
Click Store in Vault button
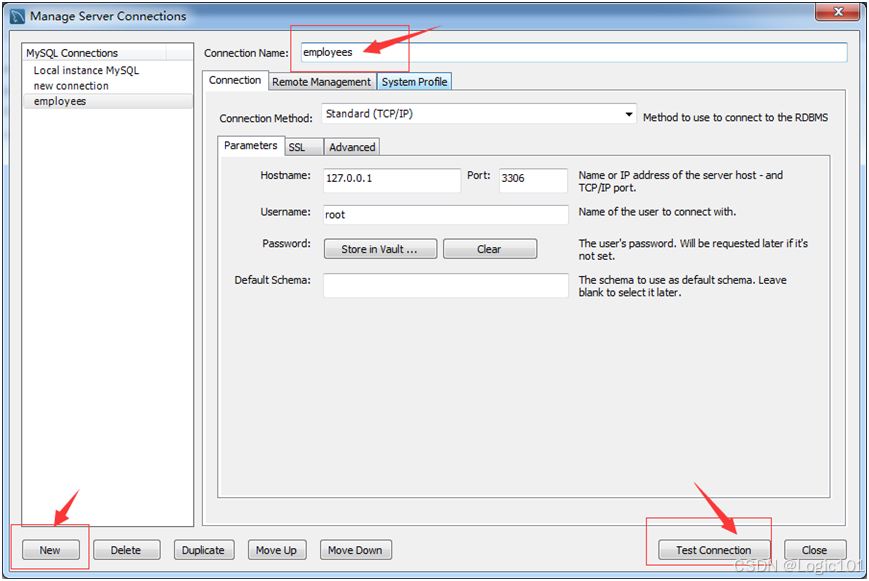[380, 249]
